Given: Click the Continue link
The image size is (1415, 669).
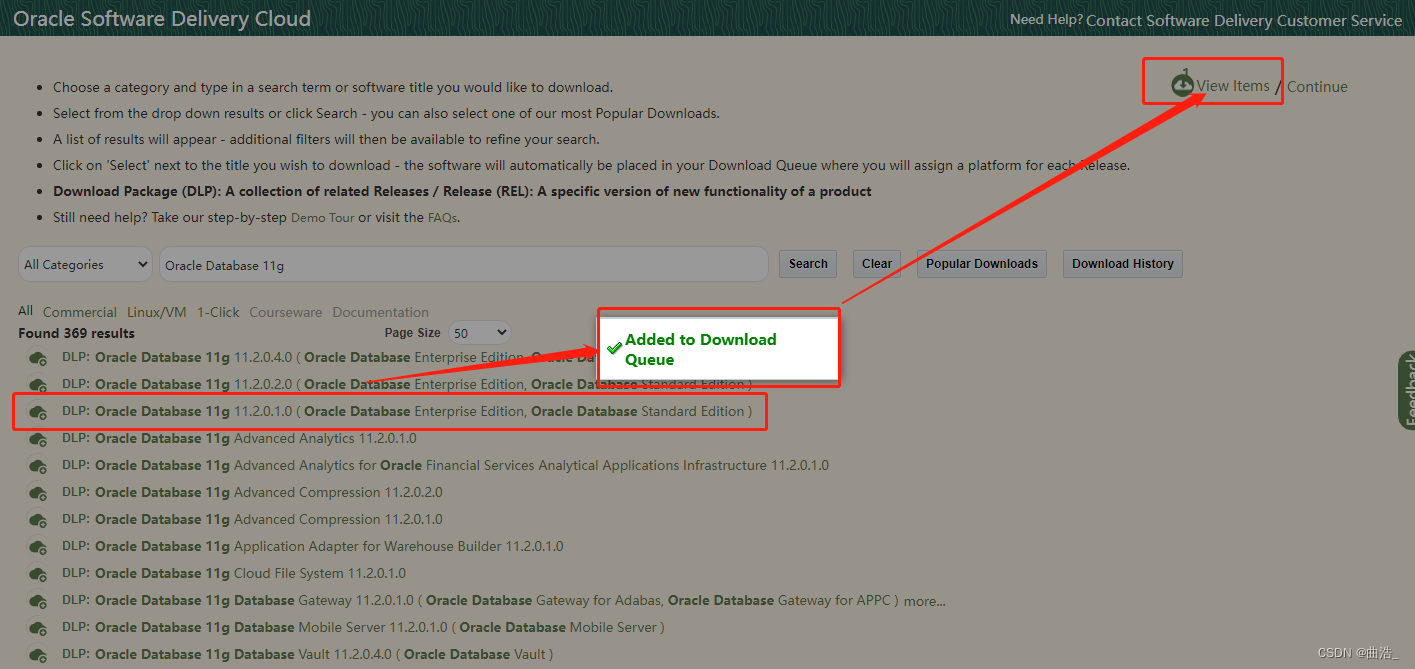Looking at the screenshot, I should point(1317,87).
